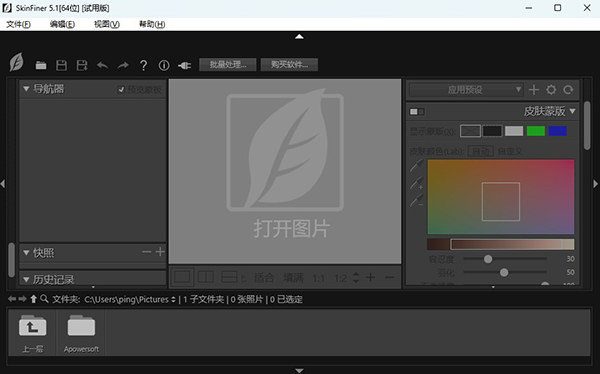This screenshot has width=600, height=374.
Task: Toggle the 预览蒙板 checkbox in the navigator
Action: tap(121, 90)
